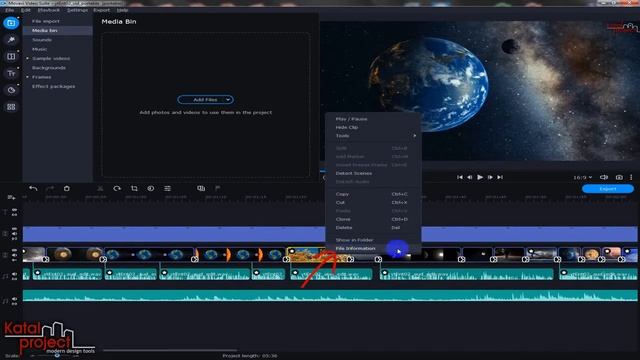Select Backgrounds in sidebar
This screenshot has width=640, height=360.
[x=49, y=68]
